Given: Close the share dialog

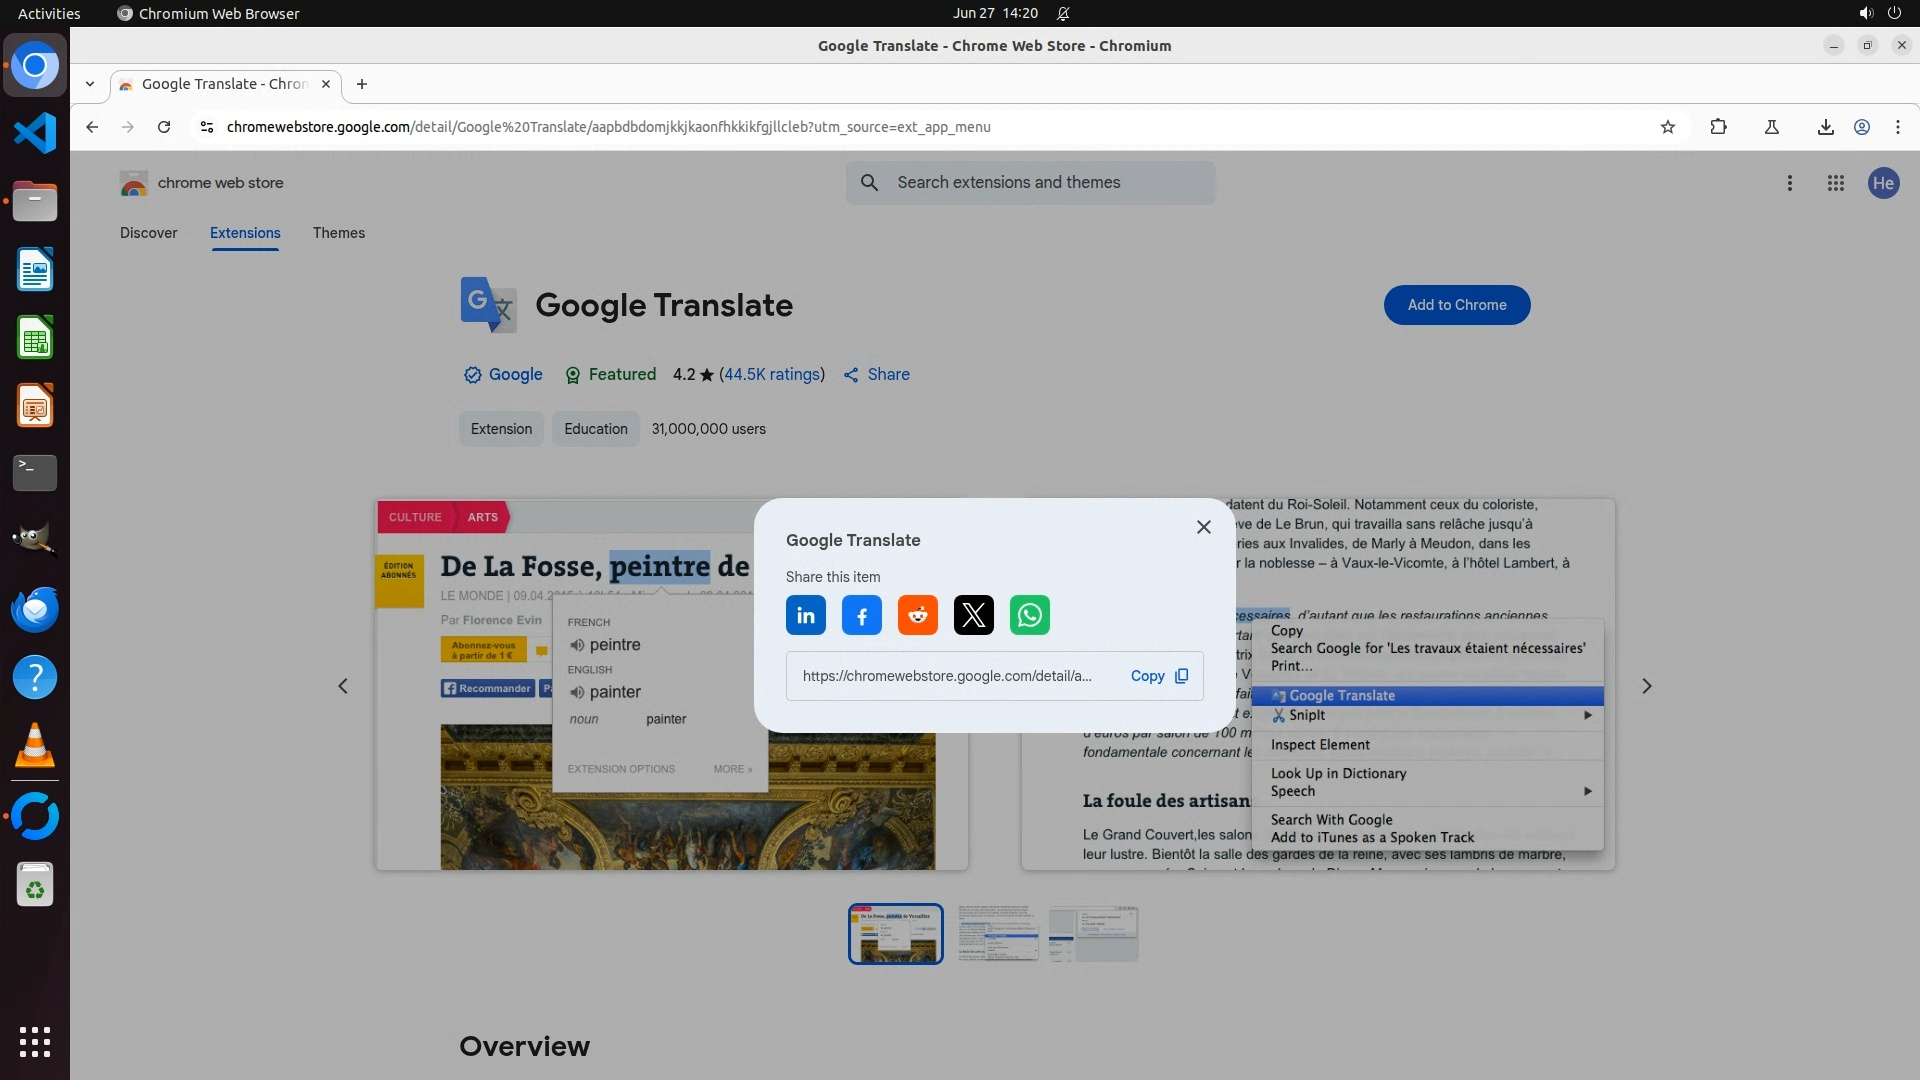Looking at the screenshot, I should 1203,527.
